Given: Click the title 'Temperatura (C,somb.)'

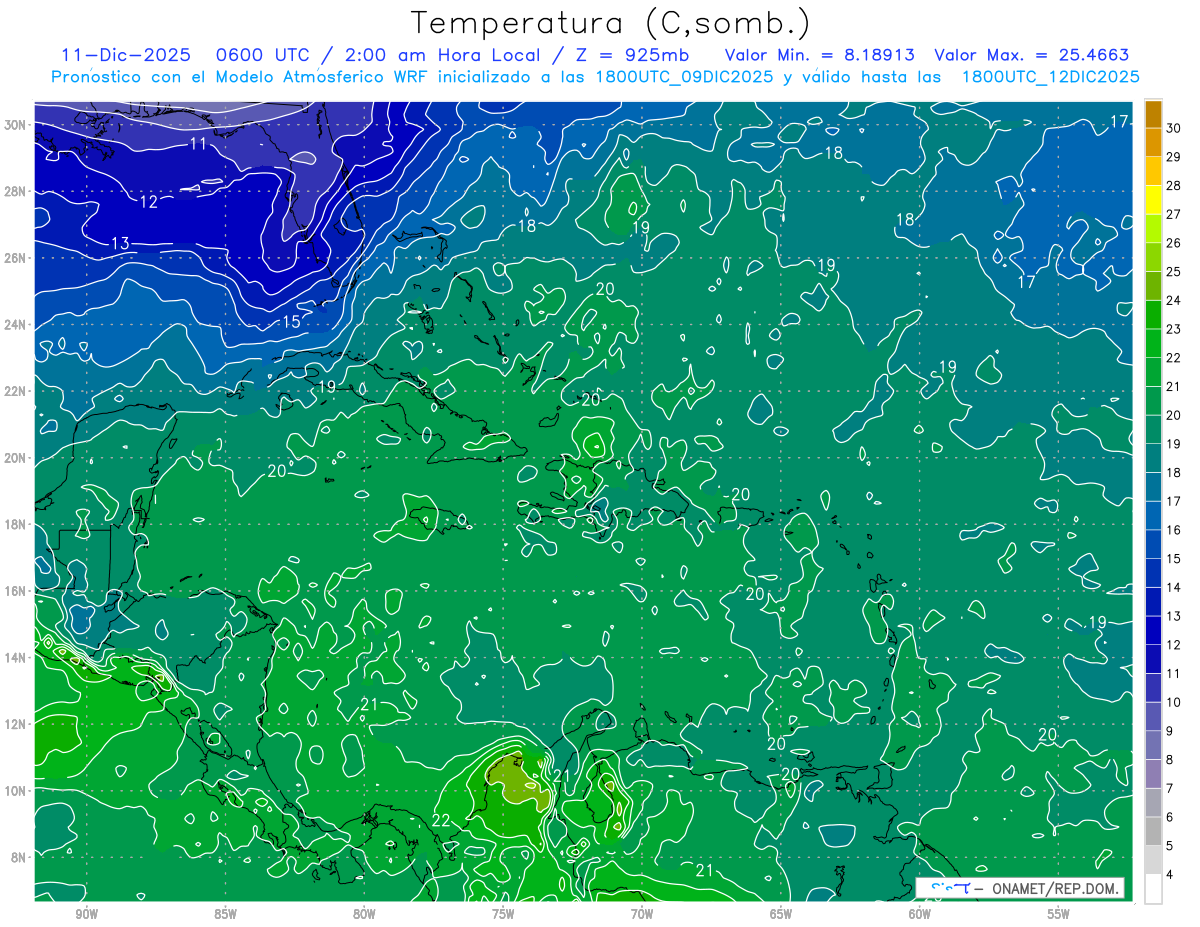Looking at the screenshot, I should [610, 23].
